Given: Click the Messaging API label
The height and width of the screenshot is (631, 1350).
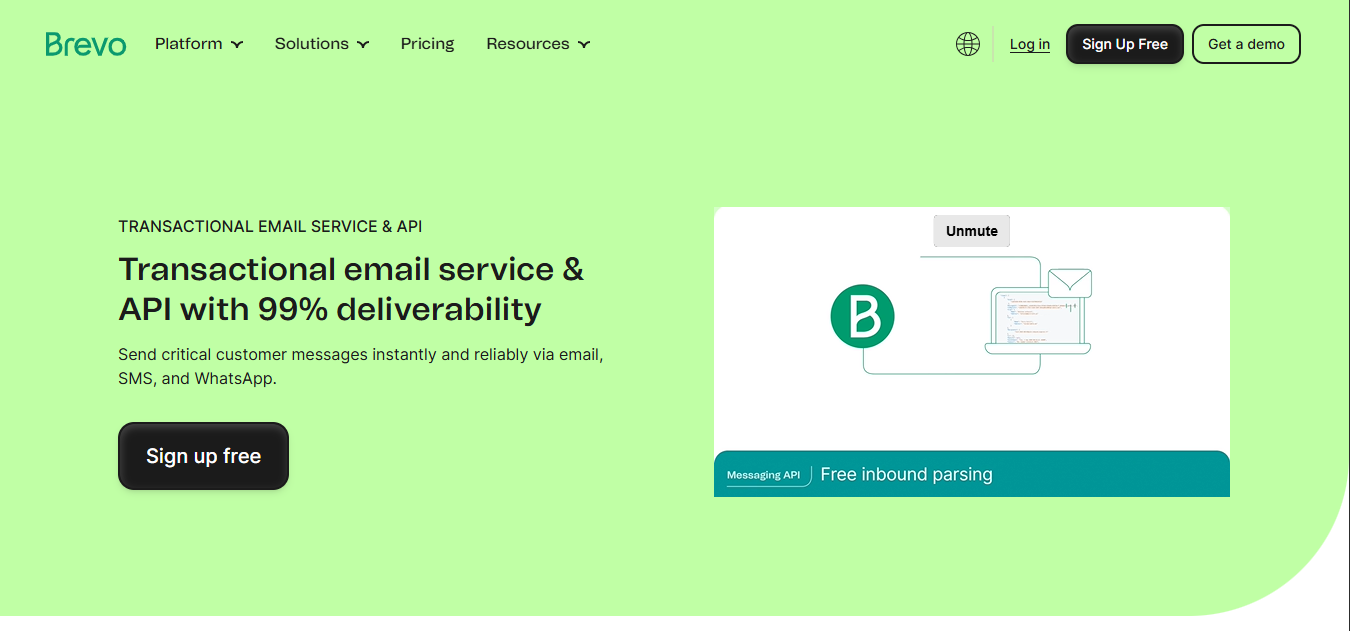Looking at the screenshot, I should (x=763, y=475).
